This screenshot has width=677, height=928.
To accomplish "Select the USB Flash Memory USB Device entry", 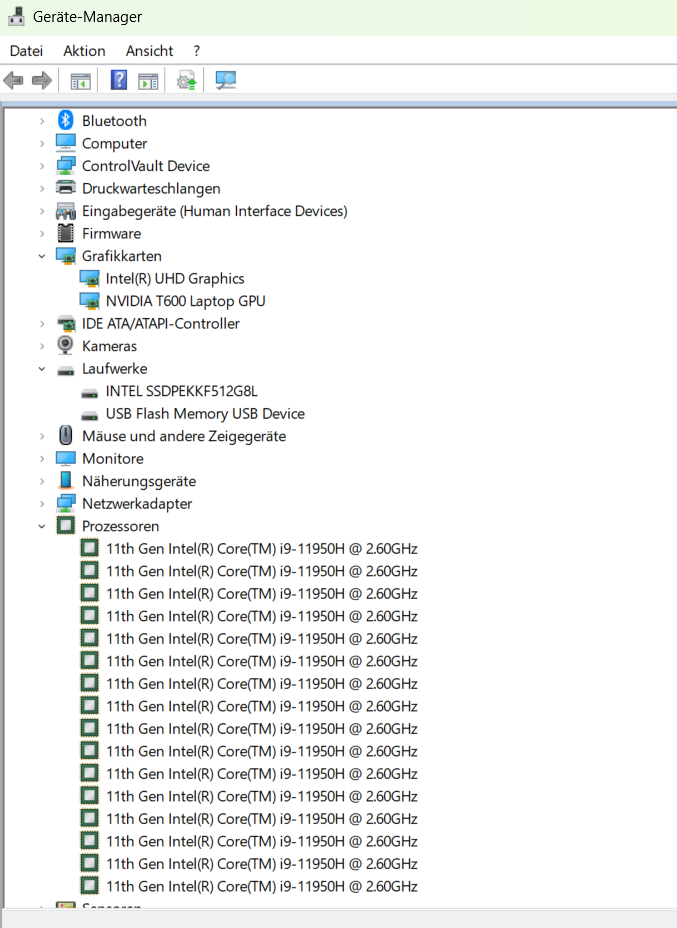I will (x=205, y=413).
